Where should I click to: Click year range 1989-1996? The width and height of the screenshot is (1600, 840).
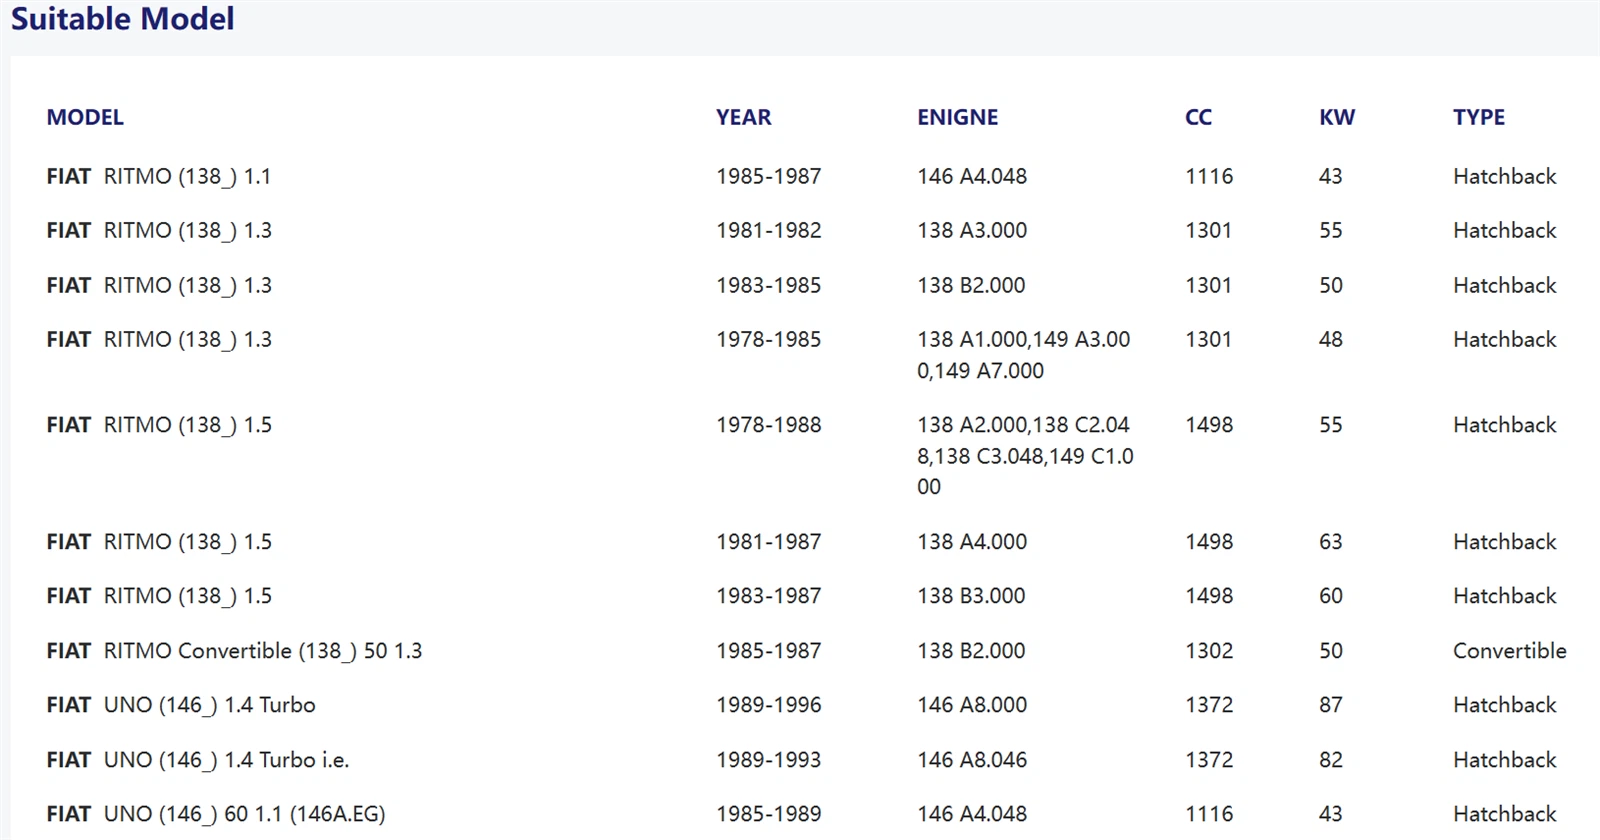tap(768, 705)
